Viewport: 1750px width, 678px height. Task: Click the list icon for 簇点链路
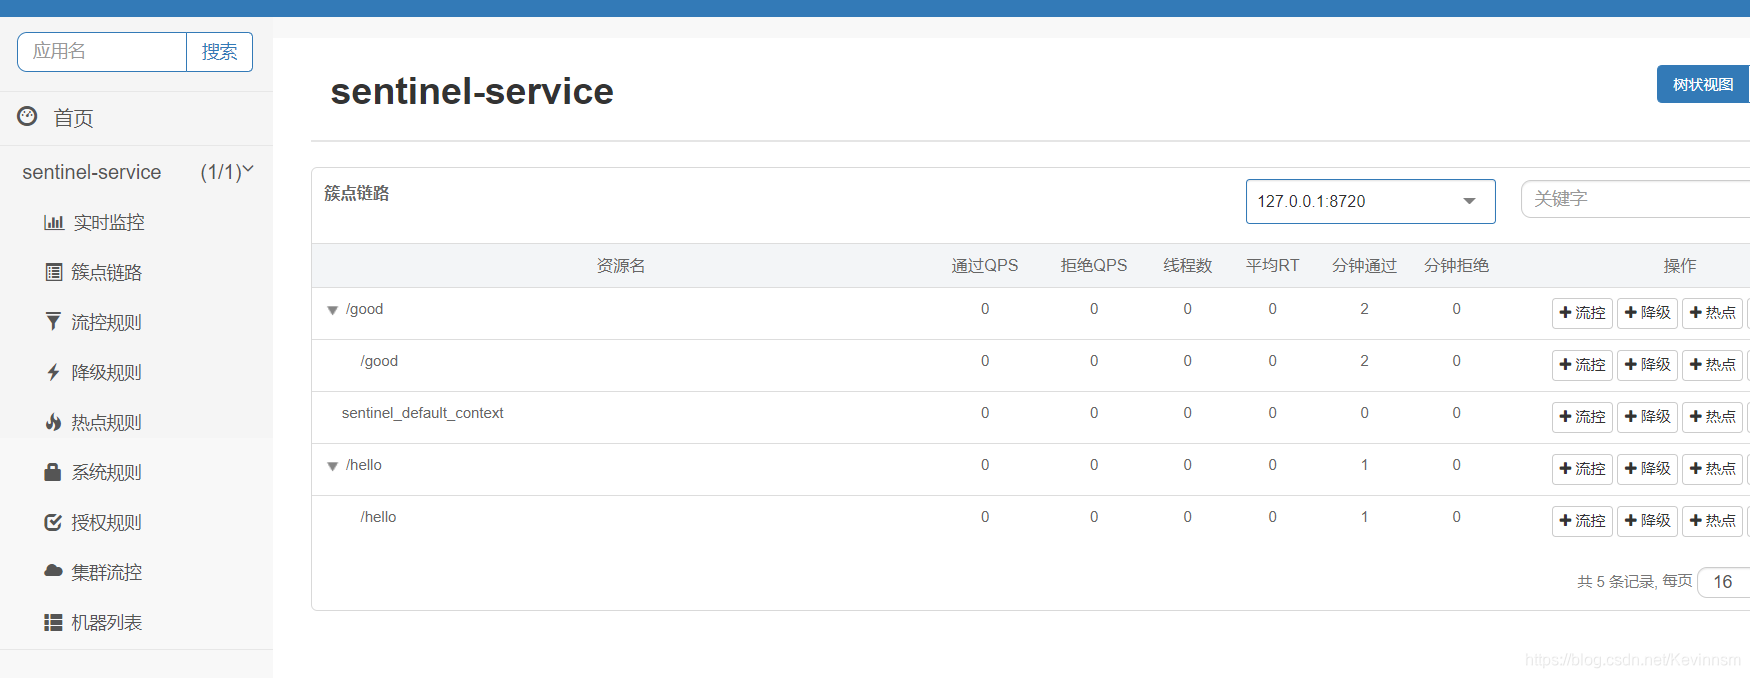point(54,272)
